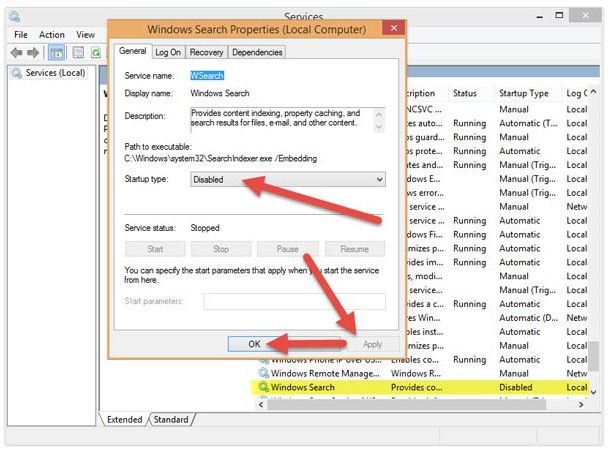Click the green refresh toolbar icon
611x456 pixels.
(x=95, y=52)
